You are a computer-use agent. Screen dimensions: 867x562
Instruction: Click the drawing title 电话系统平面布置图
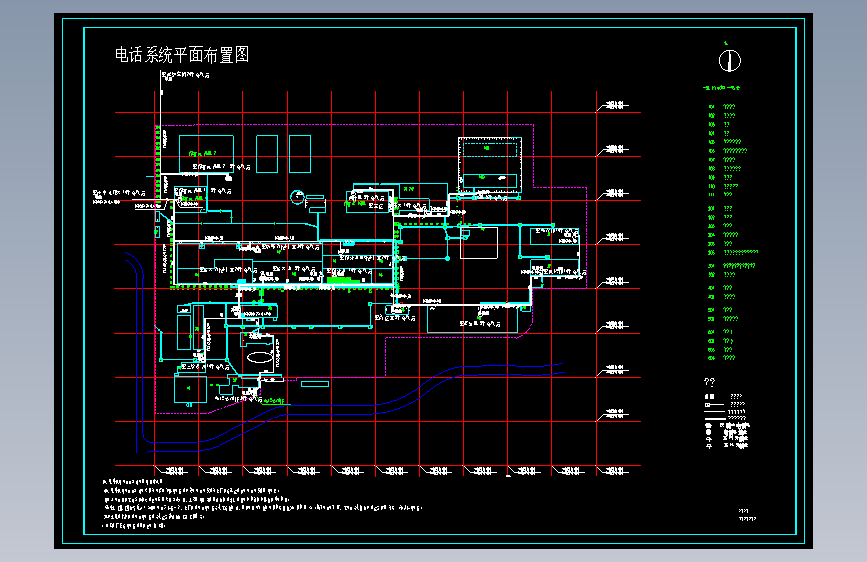point(182,55)
